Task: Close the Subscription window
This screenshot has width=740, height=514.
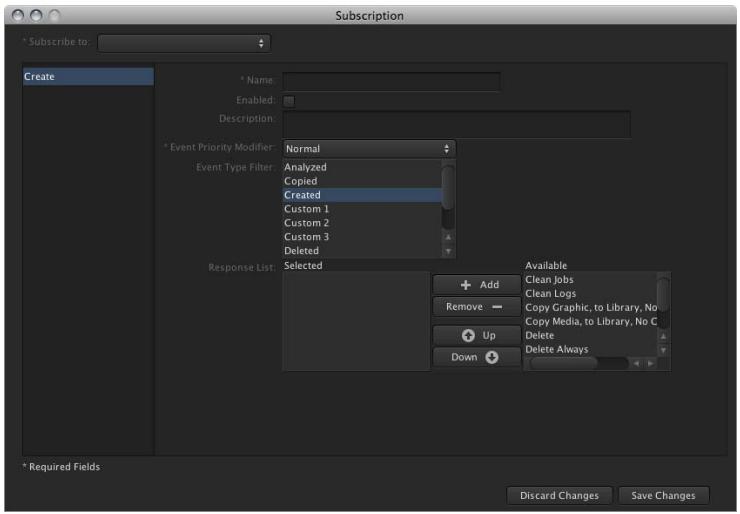Action: coord(18,16)
